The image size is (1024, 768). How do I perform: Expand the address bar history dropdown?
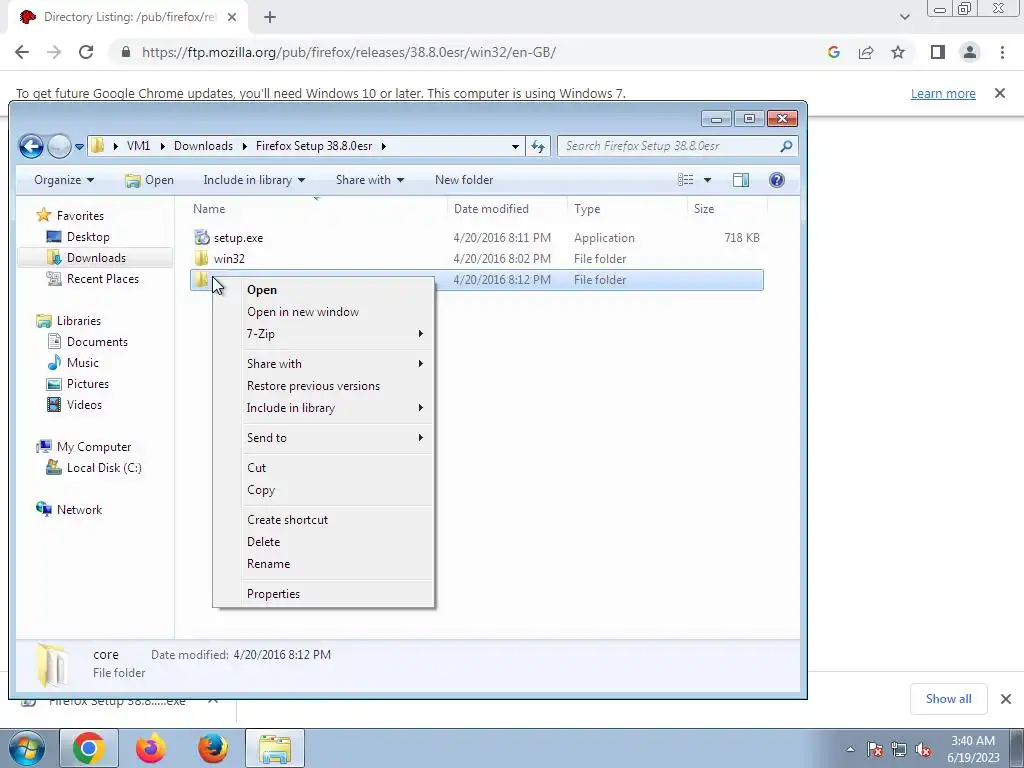tap(515, 146)
